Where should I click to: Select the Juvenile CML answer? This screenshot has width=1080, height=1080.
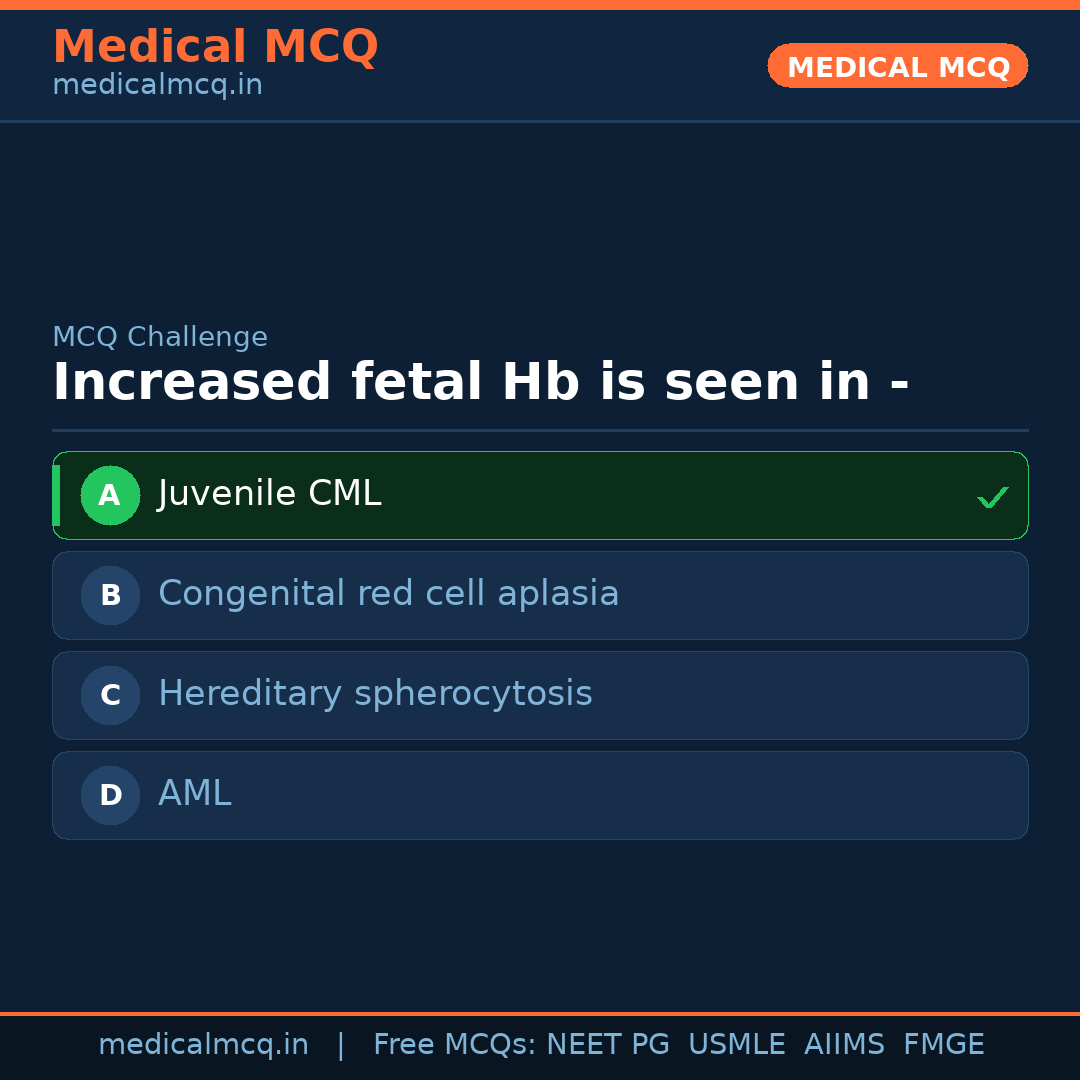tap(270, 494)
